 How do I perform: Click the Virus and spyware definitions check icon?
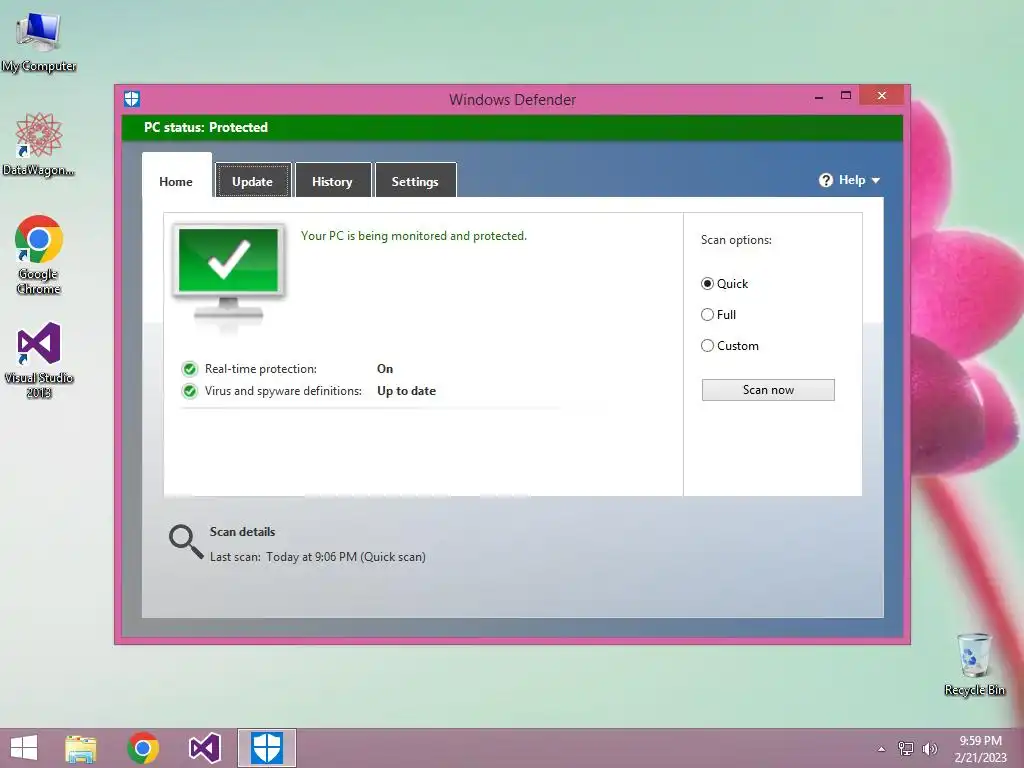pyautogui.click(x=189, y=391)
